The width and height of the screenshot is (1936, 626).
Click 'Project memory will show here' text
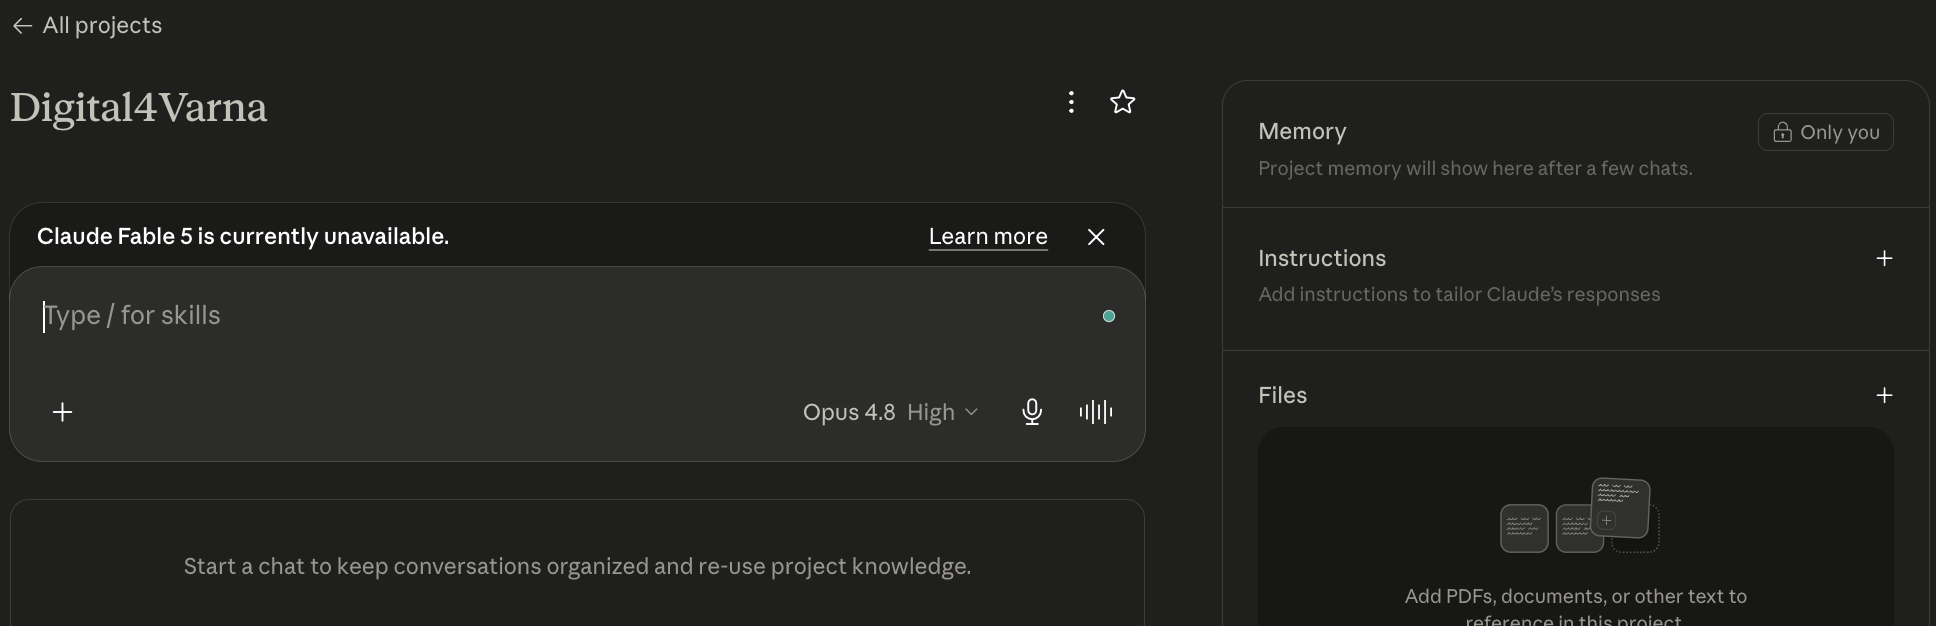tap(1475, 168)
